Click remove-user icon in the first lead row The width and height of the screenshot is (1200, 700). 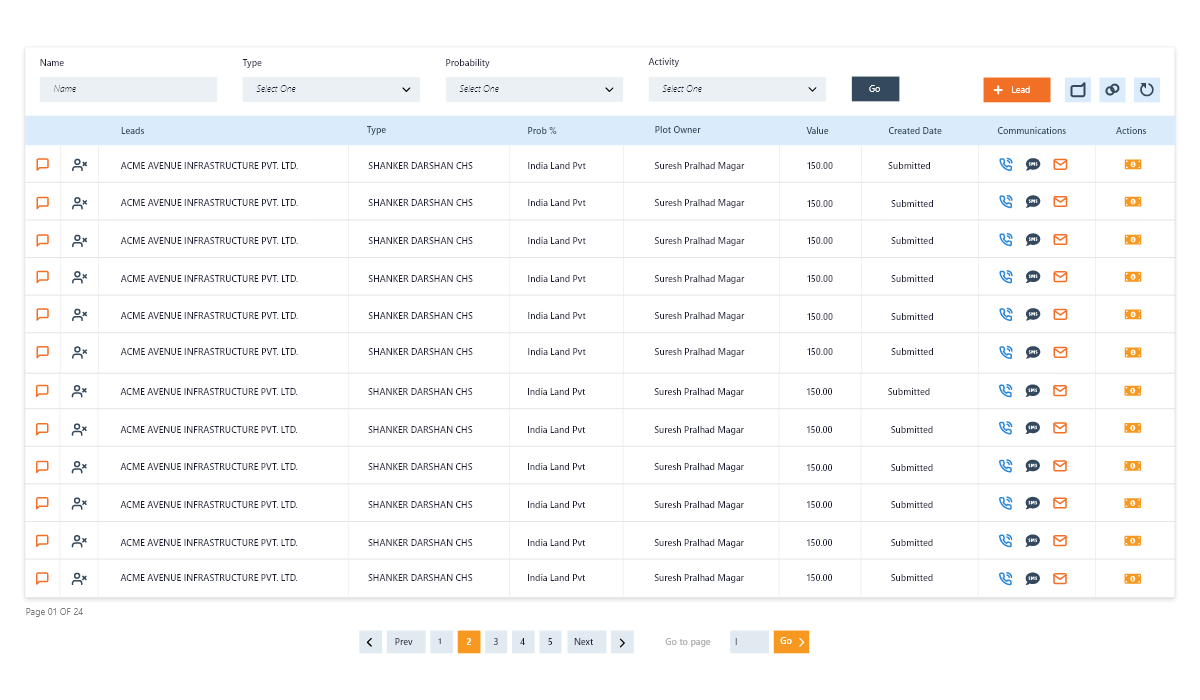click(79, 165)
